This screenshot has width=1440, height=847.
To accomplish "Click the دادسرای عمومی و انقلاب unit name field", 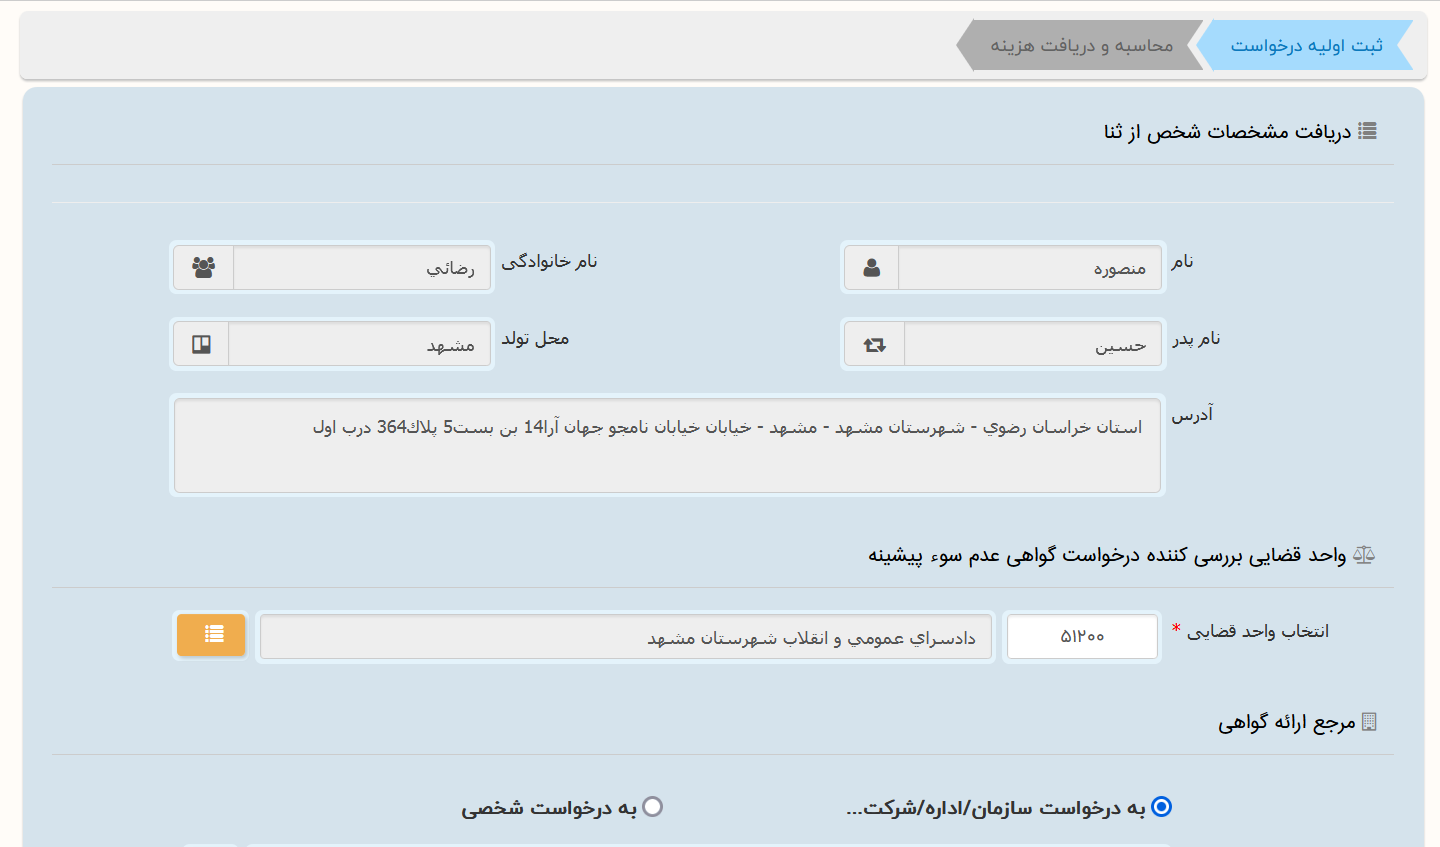I will pyautogui.click(x=625, y=637).
